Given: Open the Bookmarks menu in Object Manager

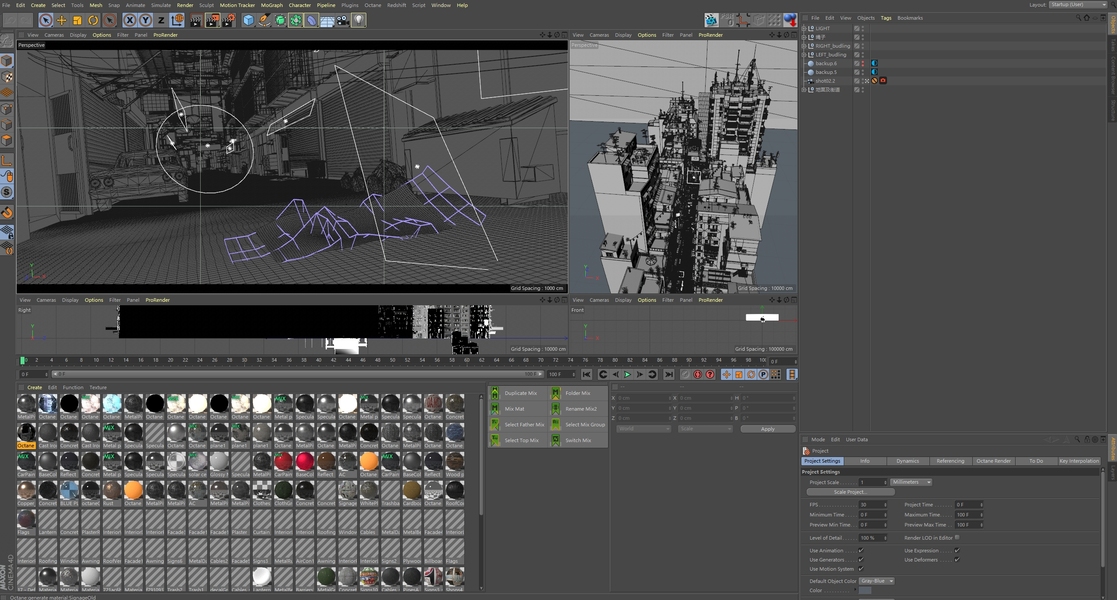Looking at the screenshot, I should tap(910, 18).
